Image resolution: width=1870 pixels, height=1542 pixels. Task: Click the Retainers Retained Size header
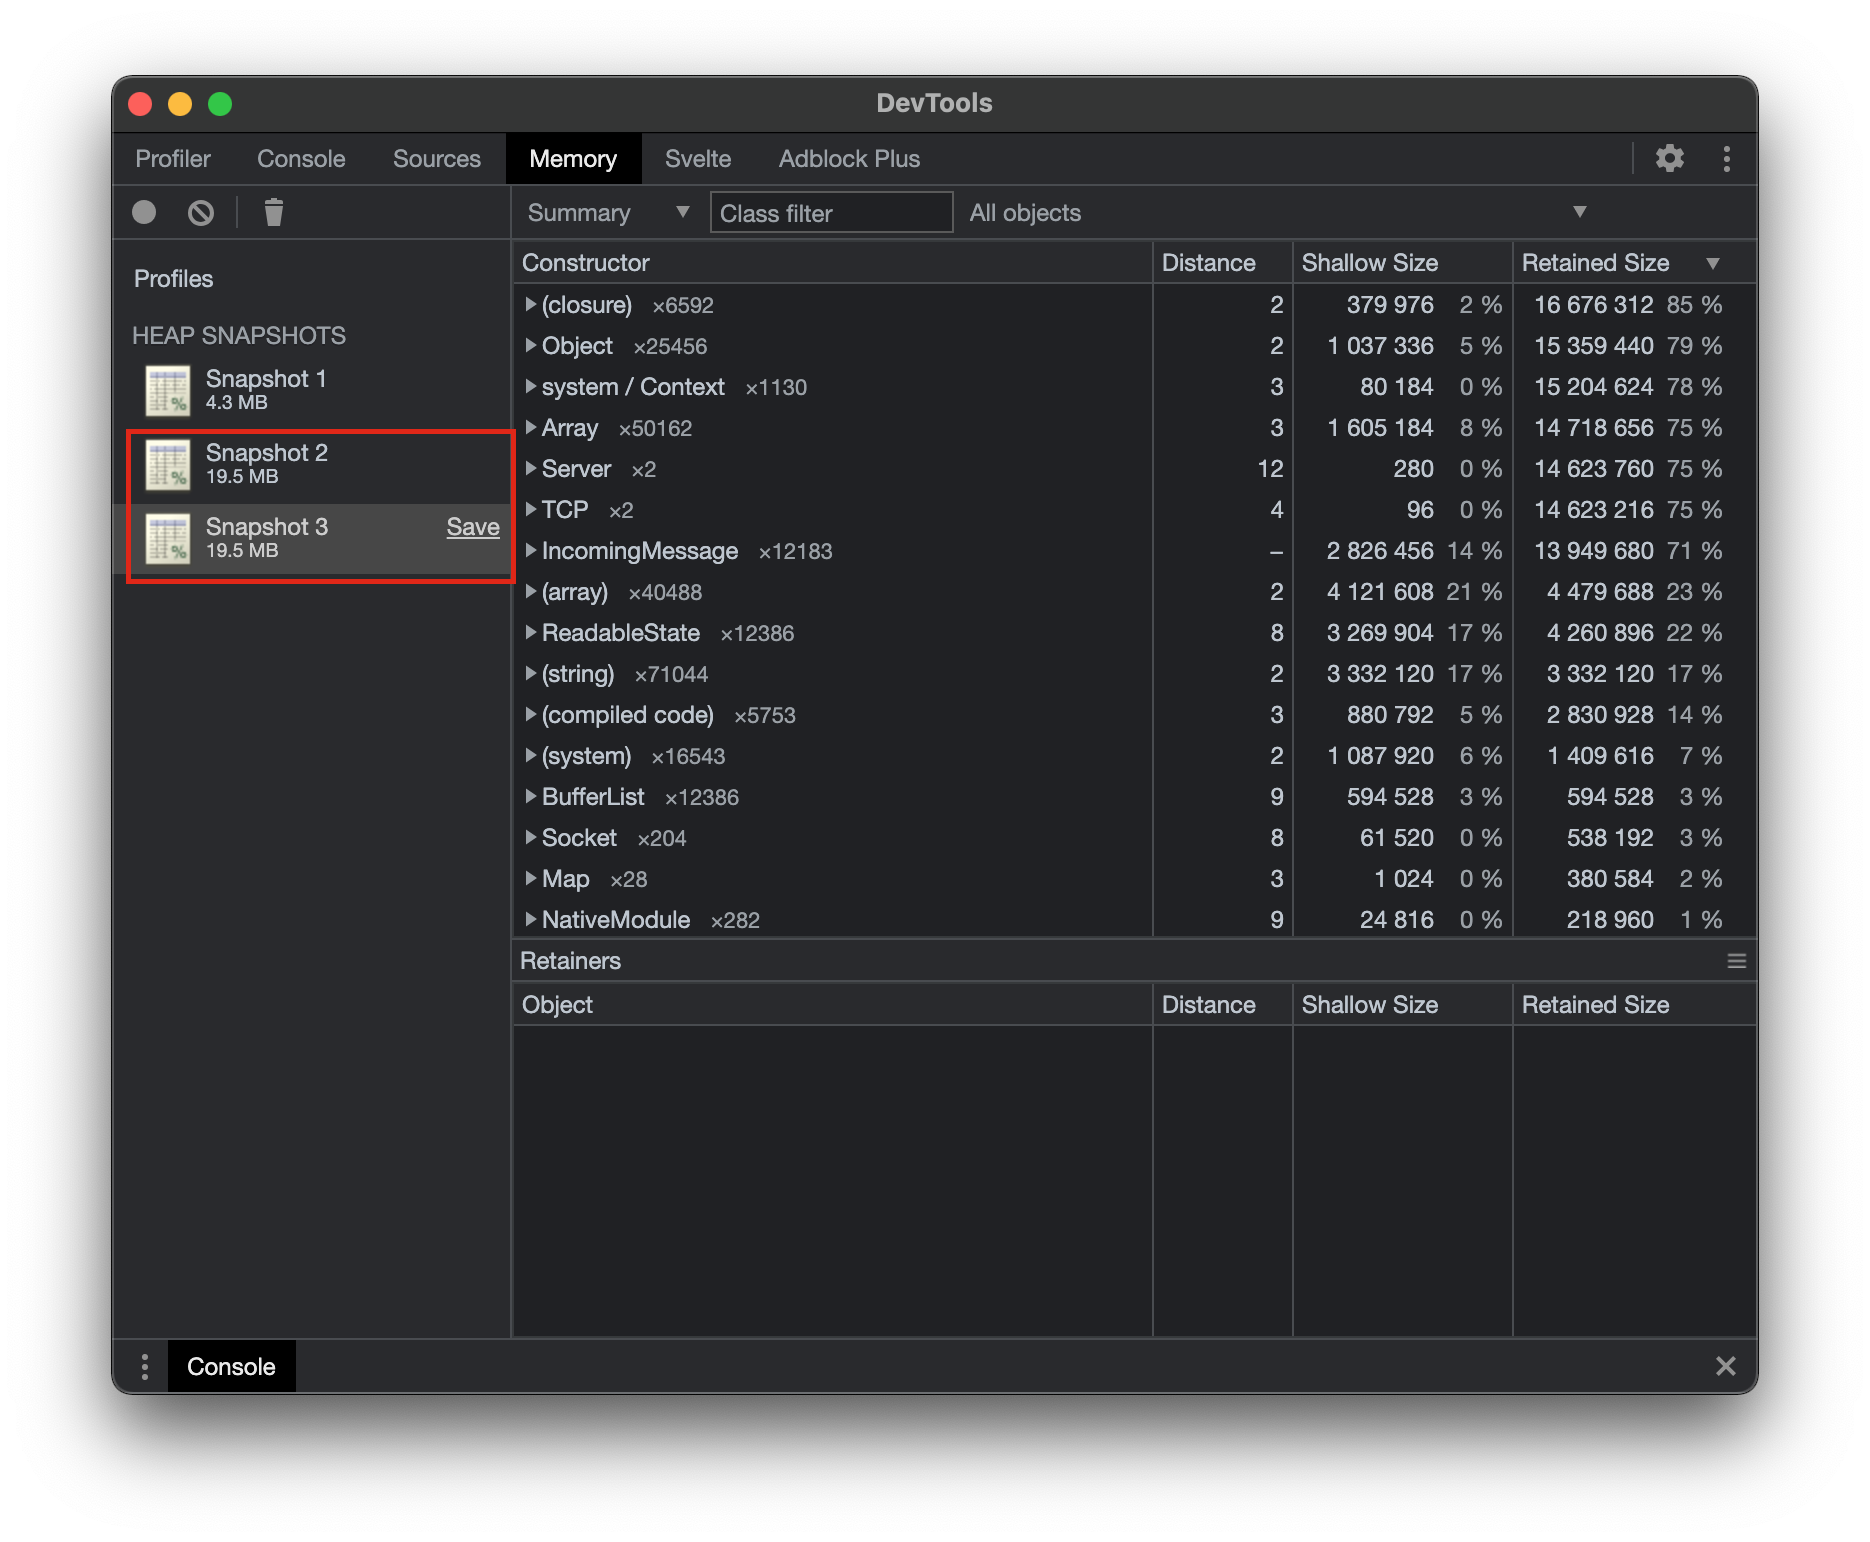[1634, 1005]
